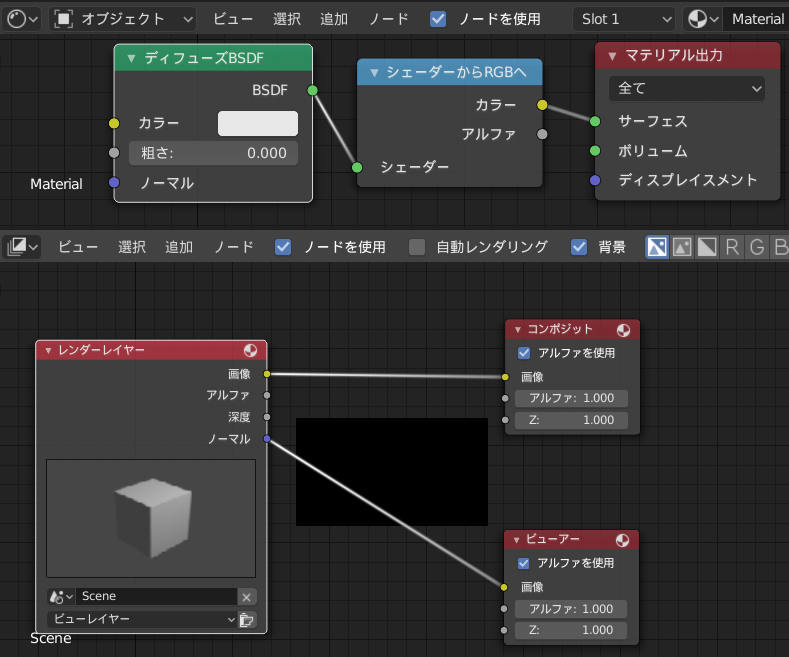Select Color display channel icon

click(x=682, y=247)
